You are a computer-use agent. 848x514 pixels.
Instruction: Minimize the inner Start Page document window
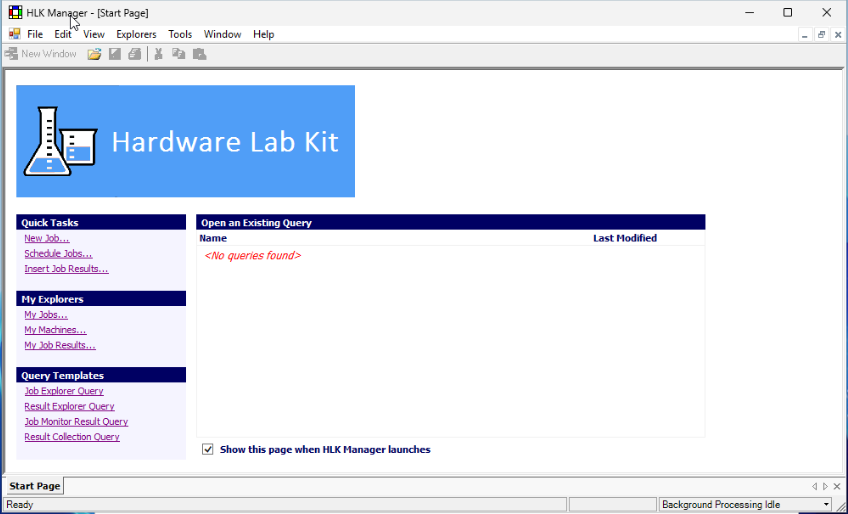[805, 35]
